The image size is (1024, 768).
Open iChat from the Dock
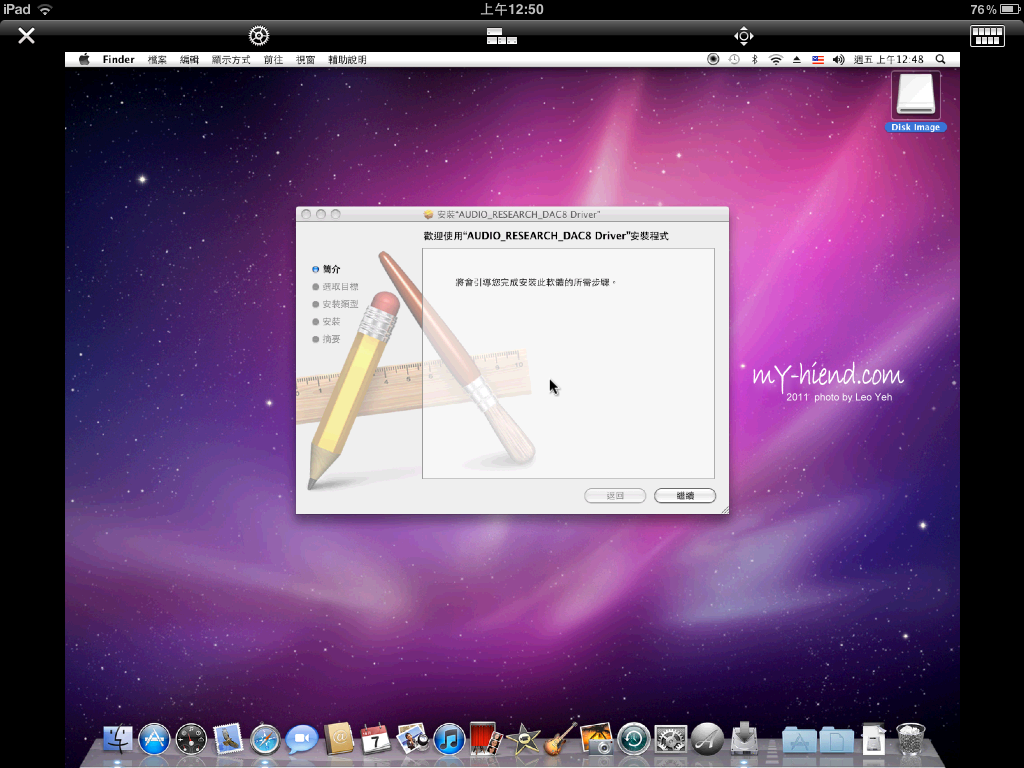tap(302, 740)
